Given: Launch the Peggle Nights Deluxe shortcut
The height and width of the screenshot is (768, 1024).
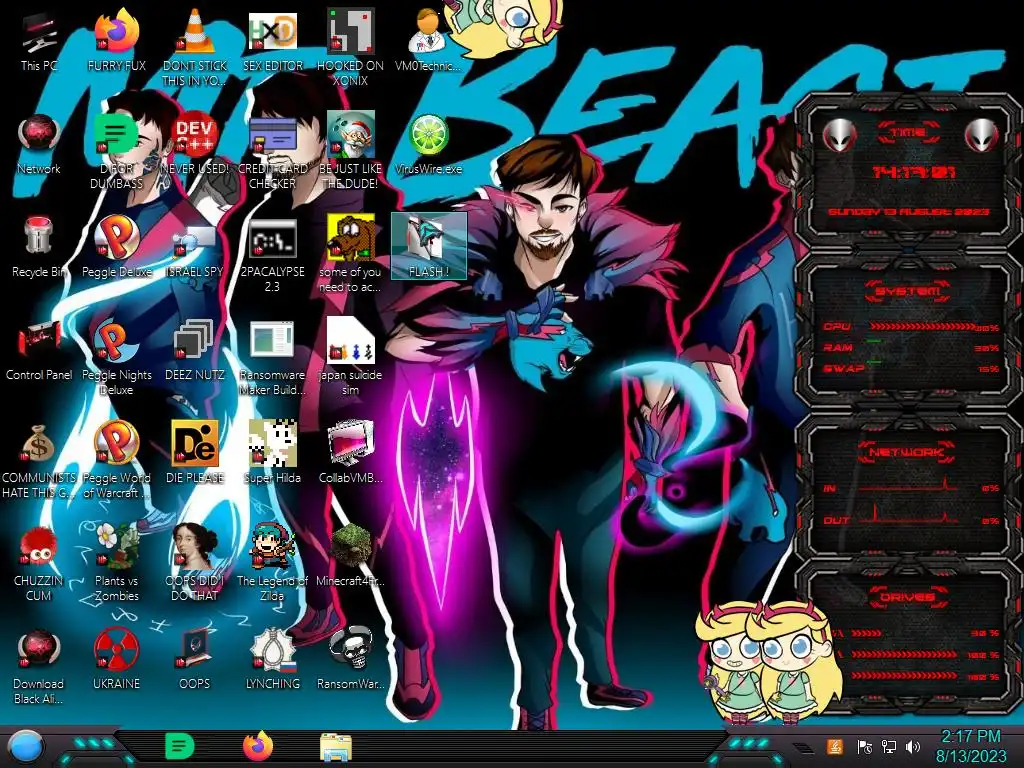Looking at the screenshot, I should [x=116, y=357].
